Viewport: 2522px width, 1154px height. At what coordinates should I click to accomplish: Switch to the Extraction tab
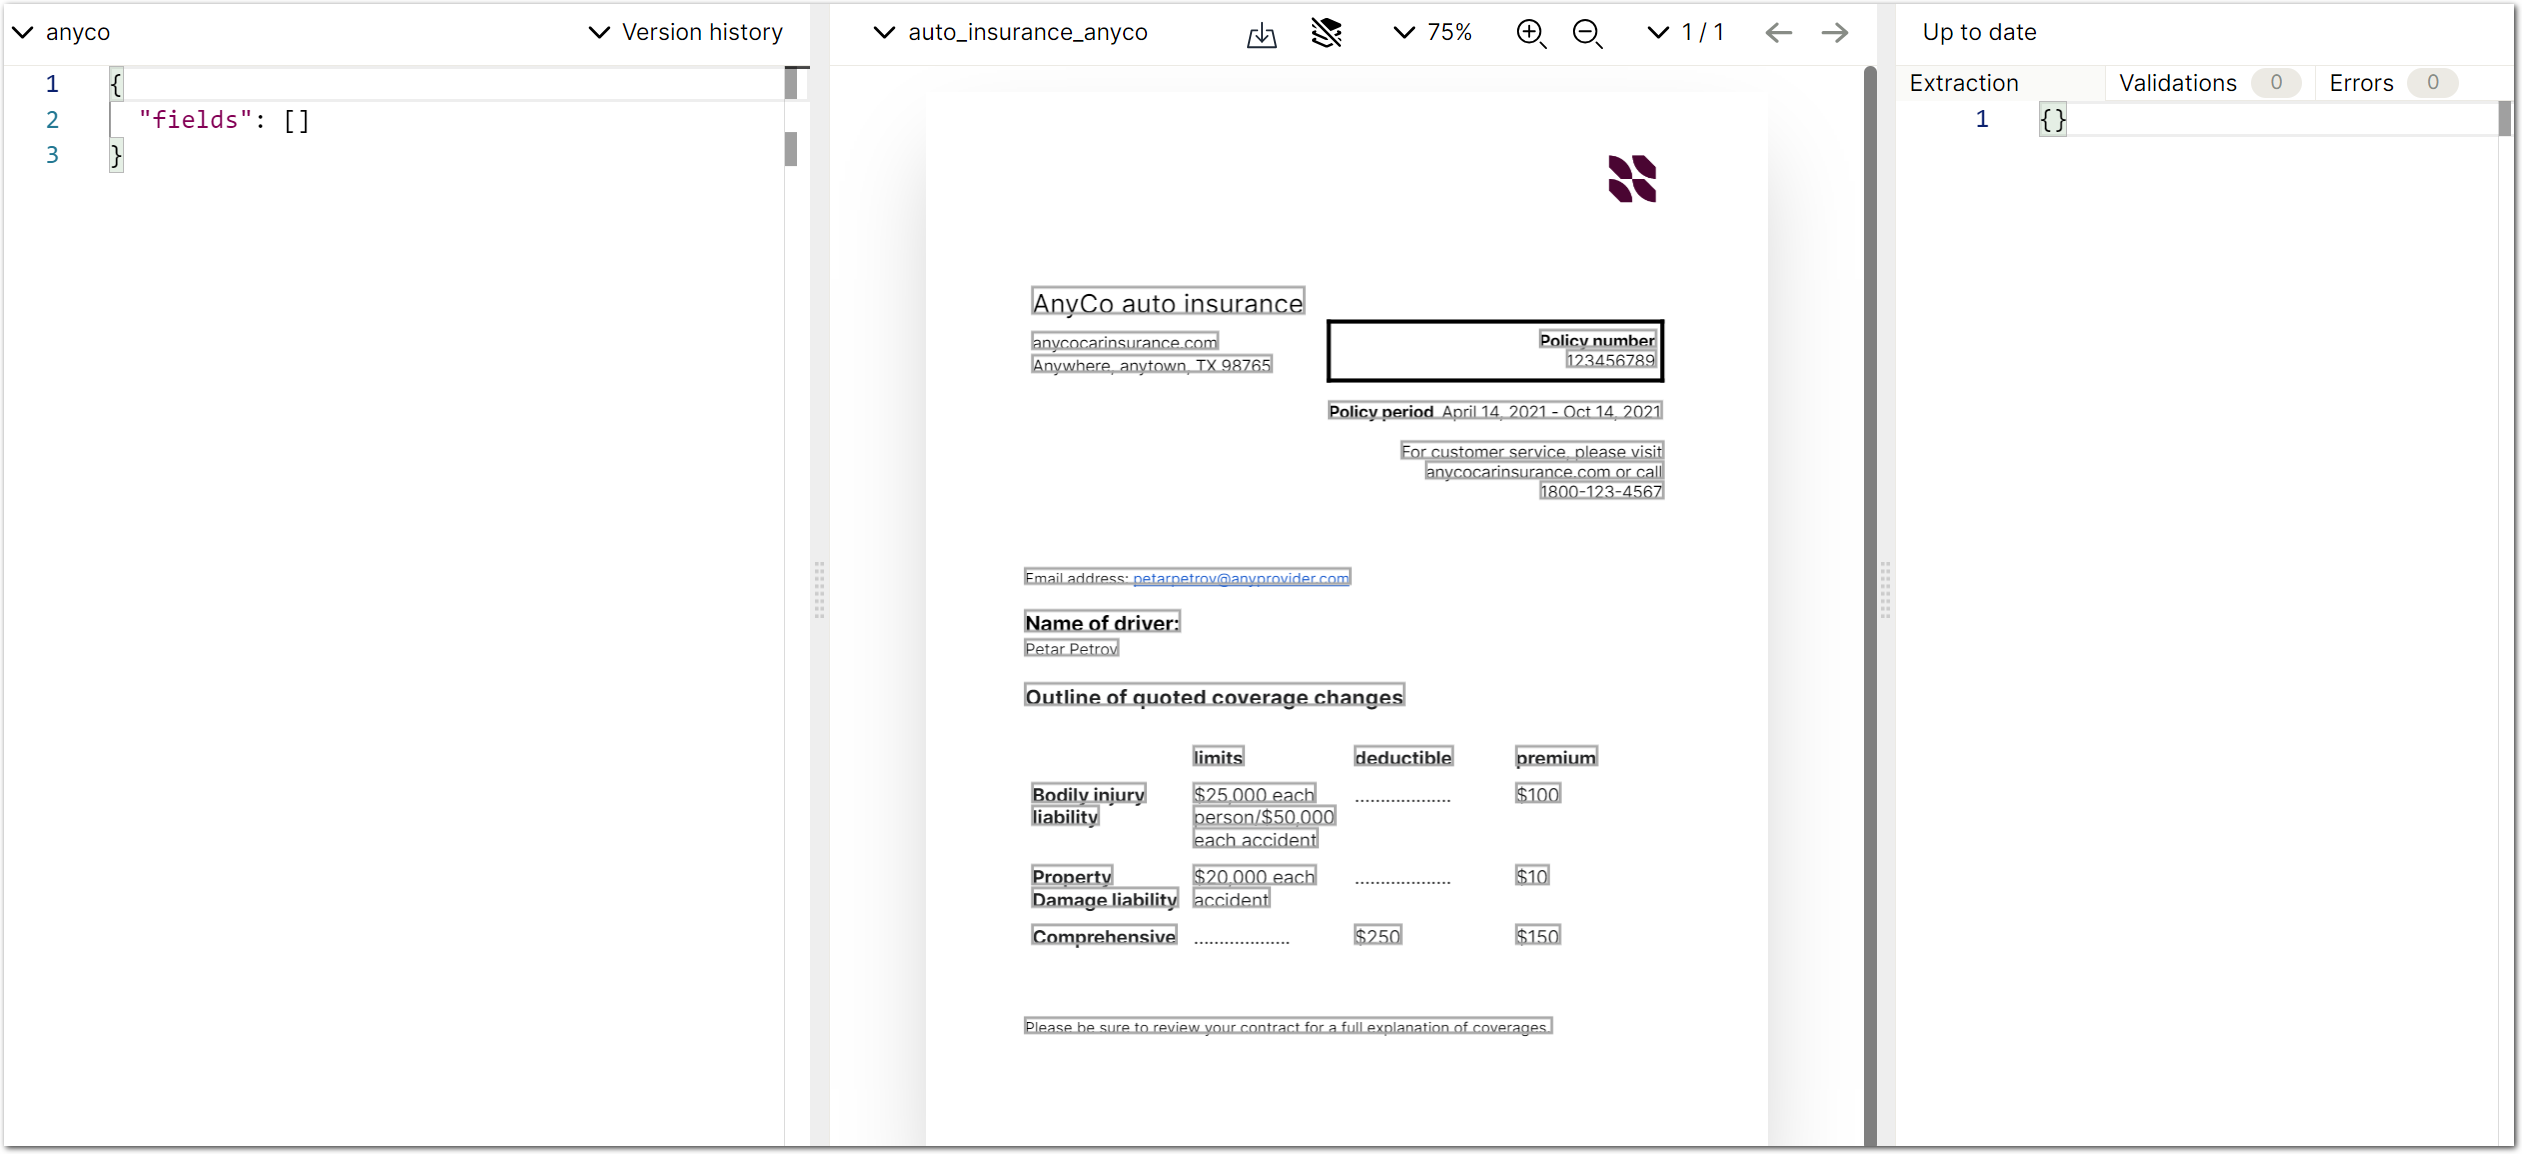1963,83
